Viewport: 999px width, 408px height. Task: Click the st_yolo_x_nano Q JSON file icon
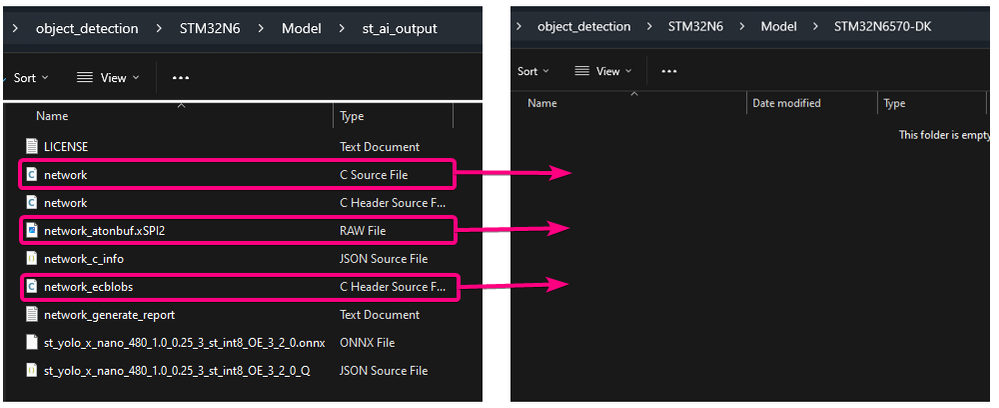[31, 370]
